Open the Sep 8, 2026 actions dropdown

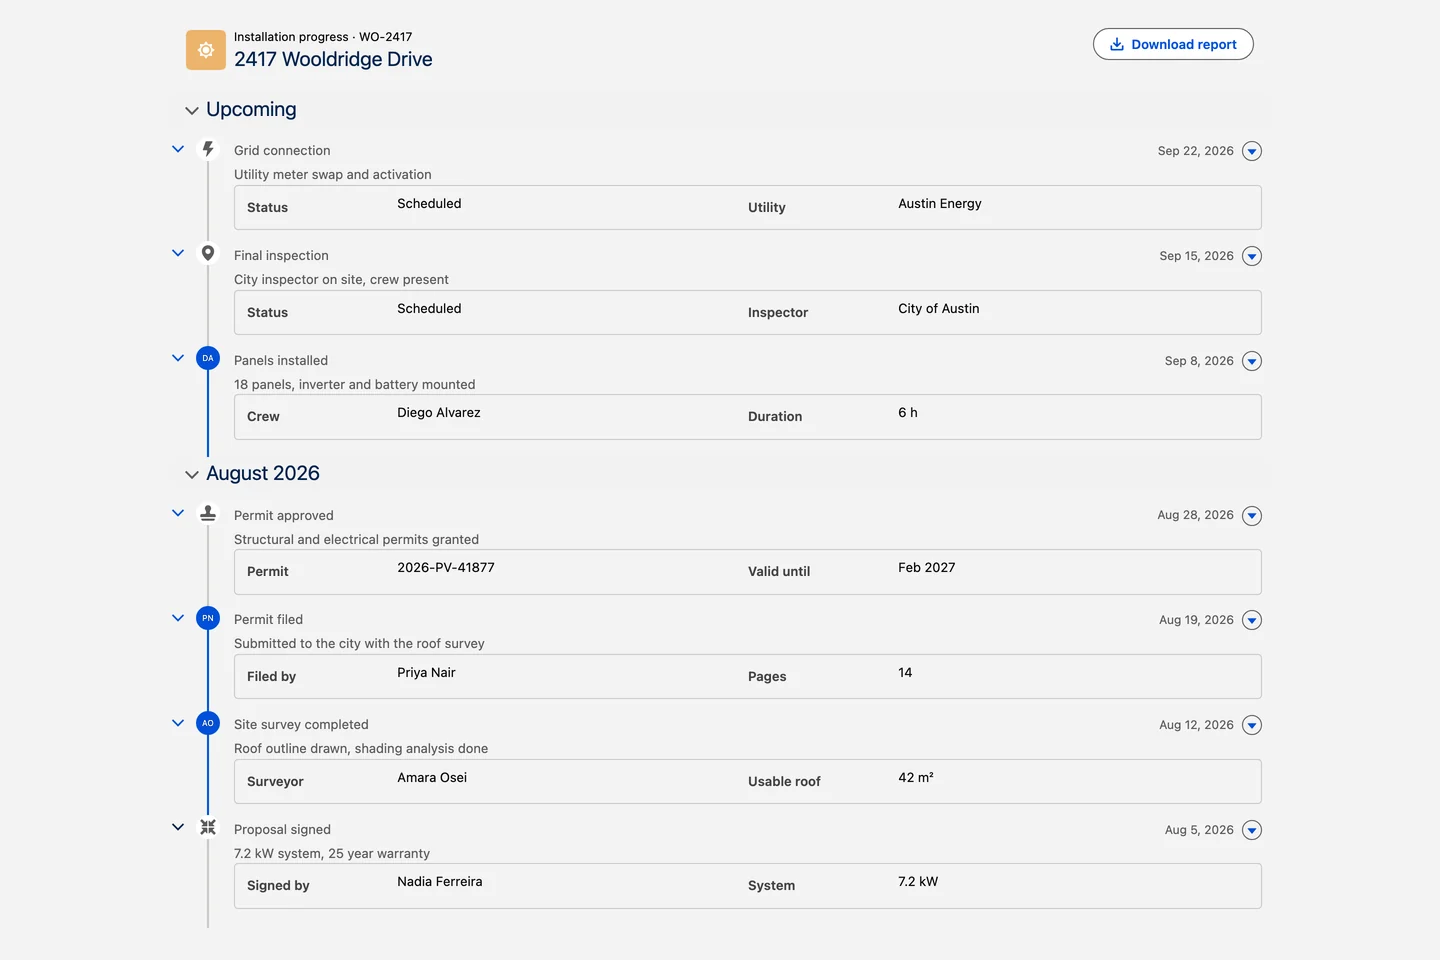[x=1252, y=361]
